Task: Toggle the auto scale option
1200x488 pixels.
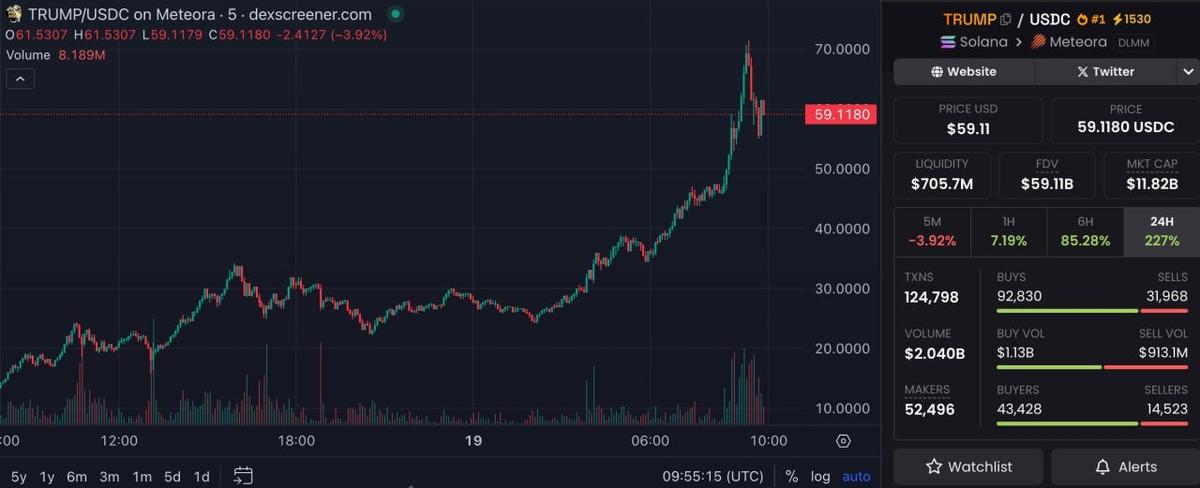Action: pos(856,477)
